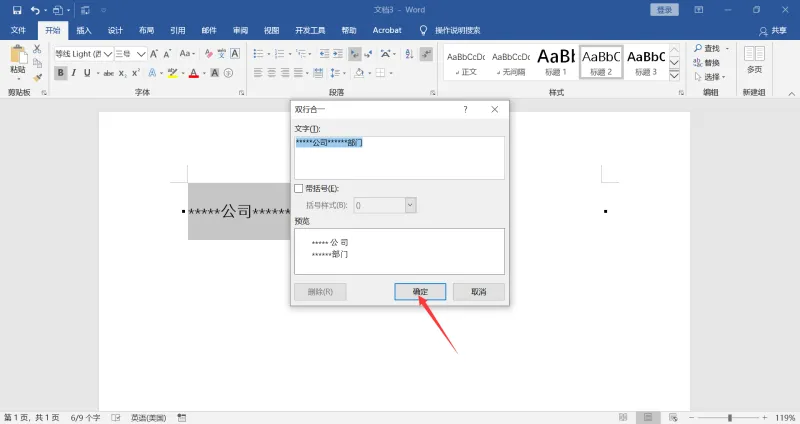The image size is (800, 424).
Task: Switch to the 审阅 tab
Action: tap(240, 31)
